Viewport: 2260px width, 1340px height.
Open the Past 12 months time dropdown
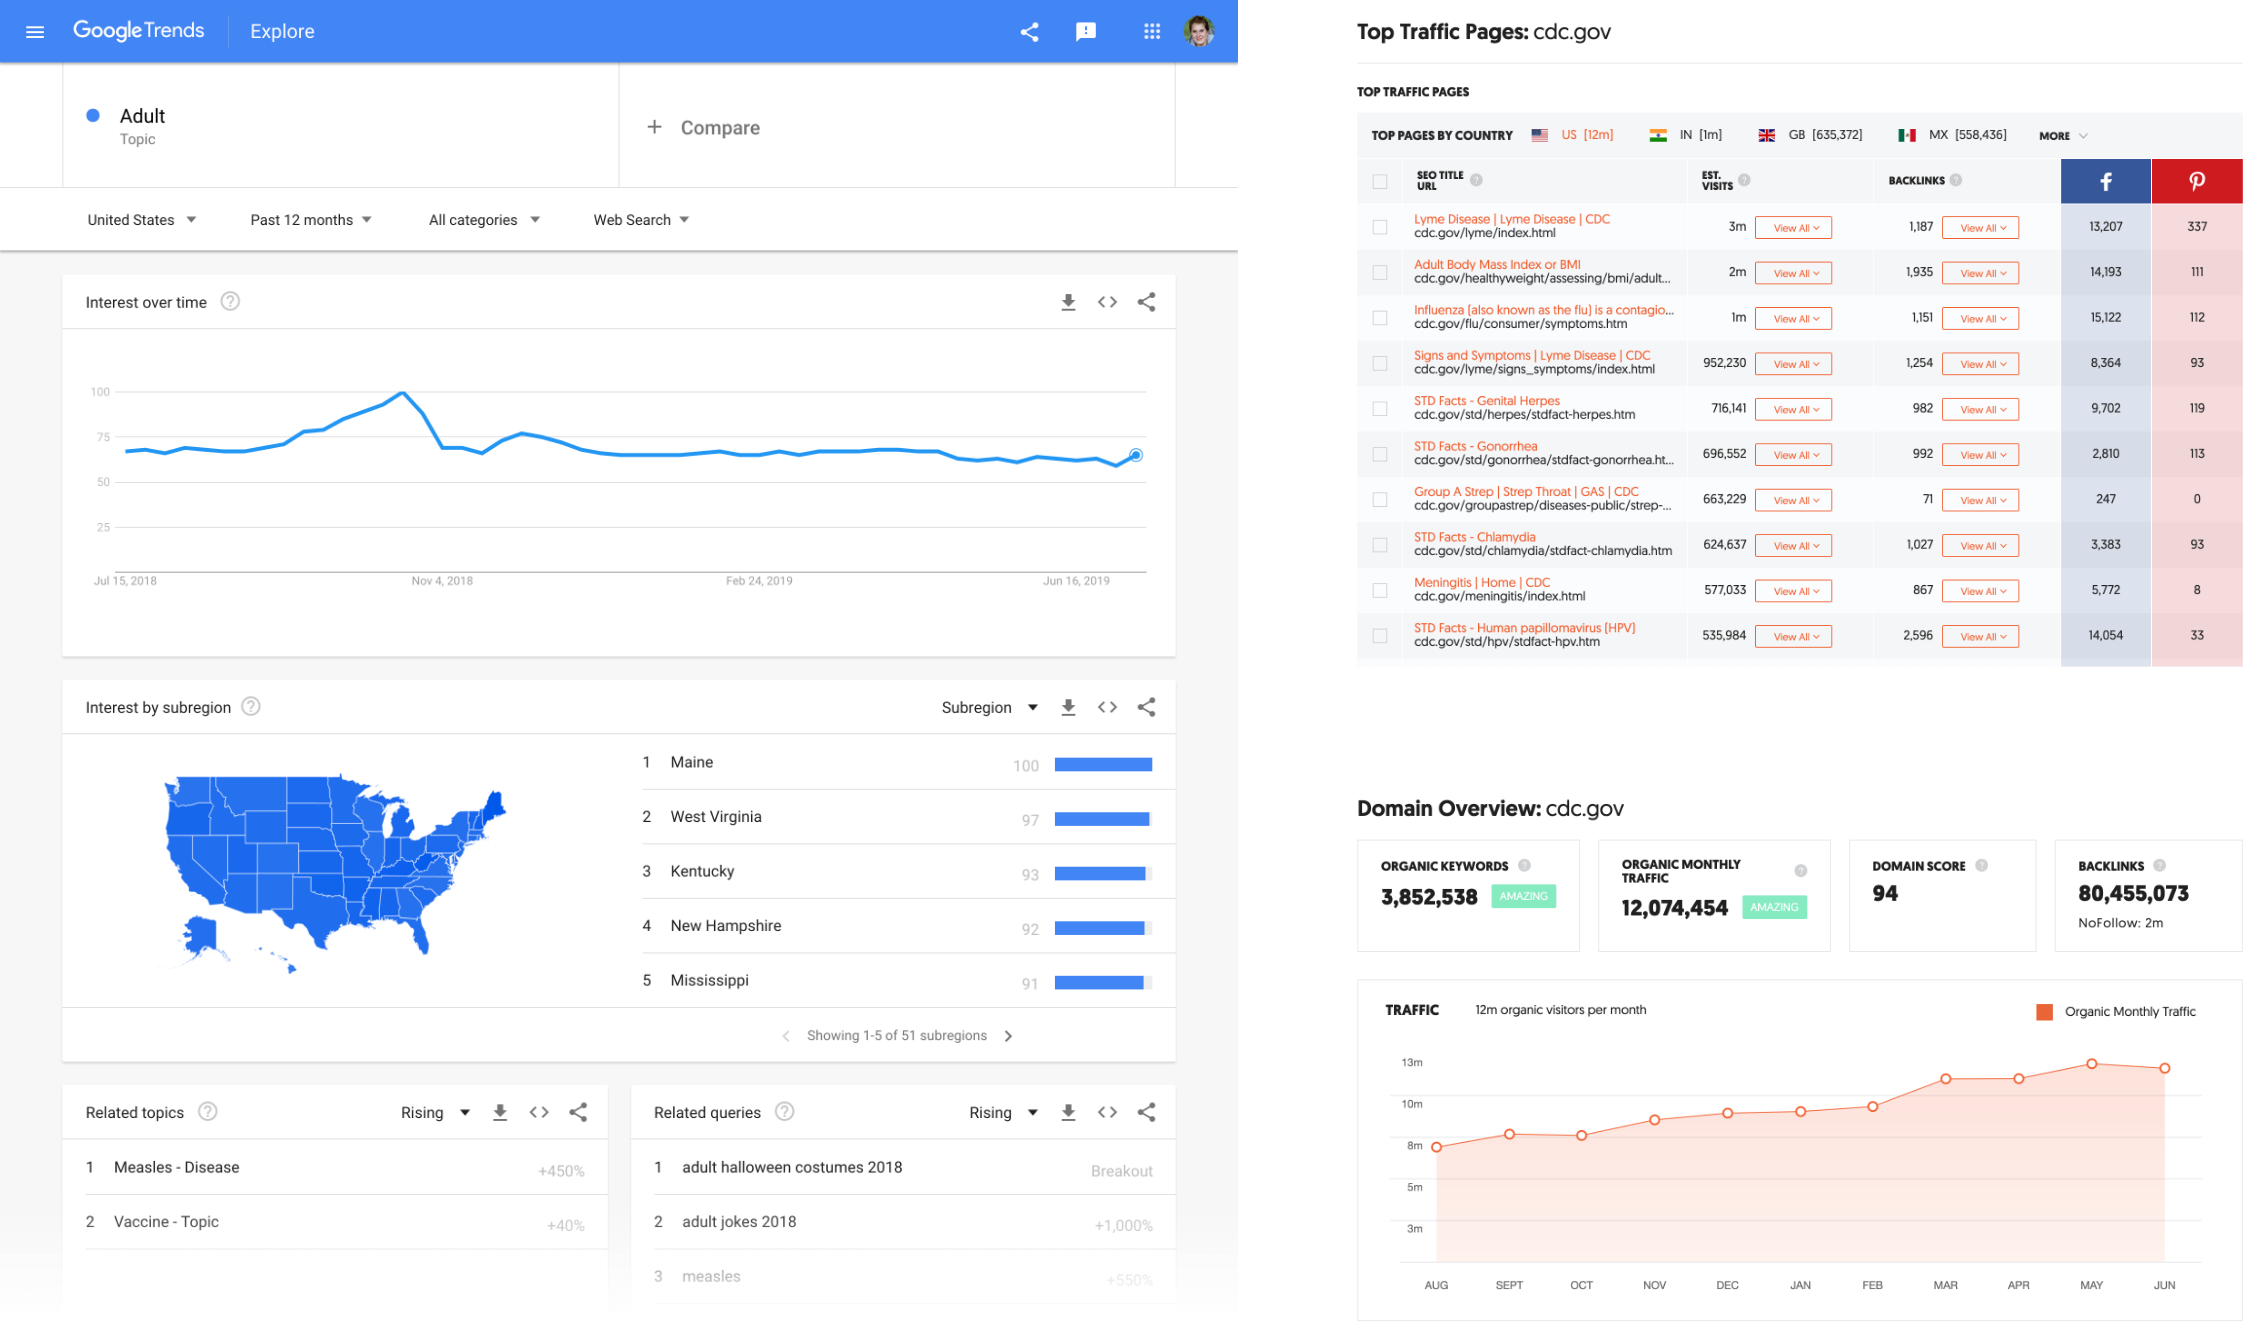click(311, 220)
